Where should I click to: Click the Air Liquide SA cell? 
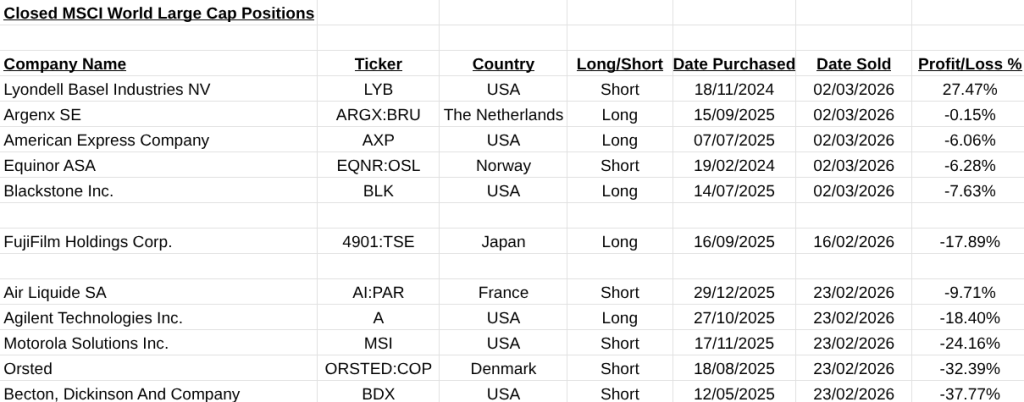tap(55, 292)
